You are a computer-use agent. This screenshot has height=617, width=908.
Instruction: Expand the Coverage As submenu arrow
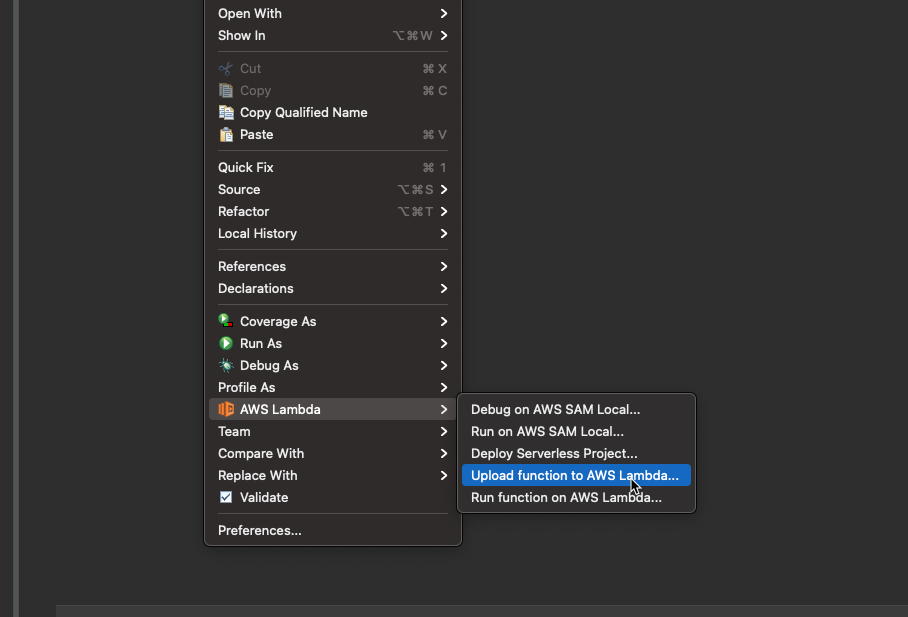(444, 322)
